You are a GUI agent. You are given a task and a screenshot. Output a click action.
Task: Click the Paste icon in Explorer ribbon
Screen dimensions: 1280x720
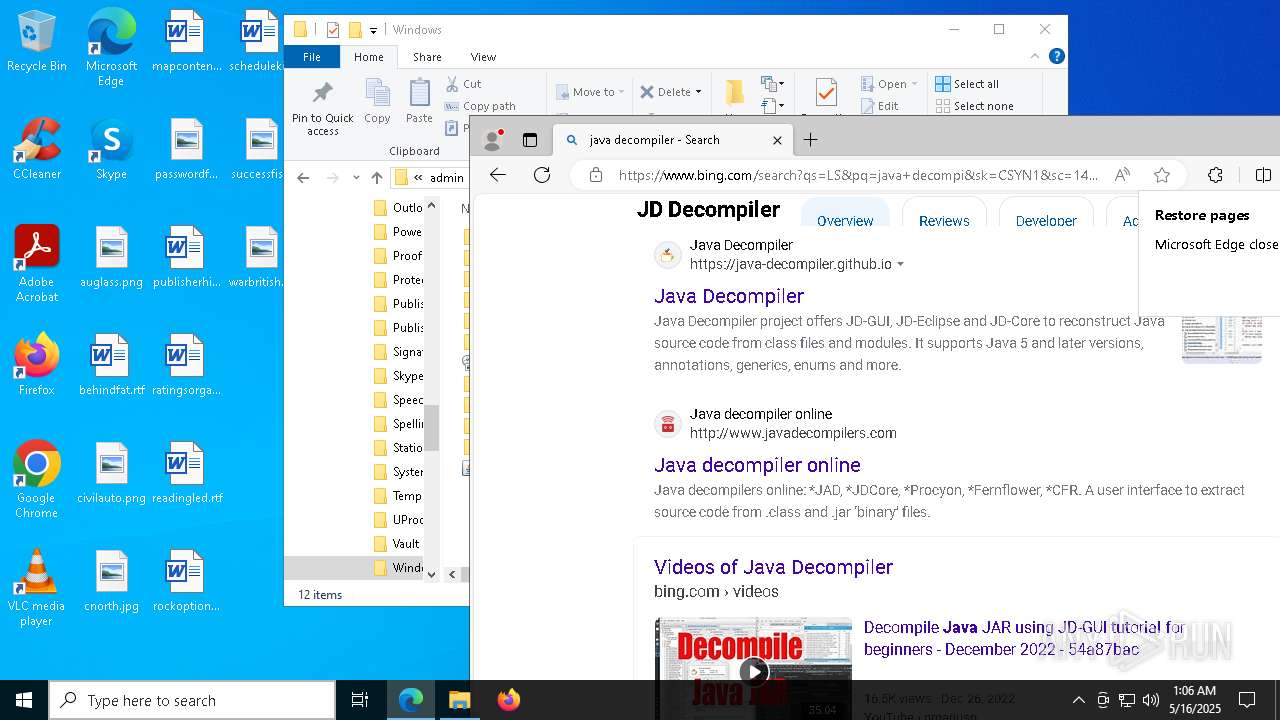[x=419, y=101]
